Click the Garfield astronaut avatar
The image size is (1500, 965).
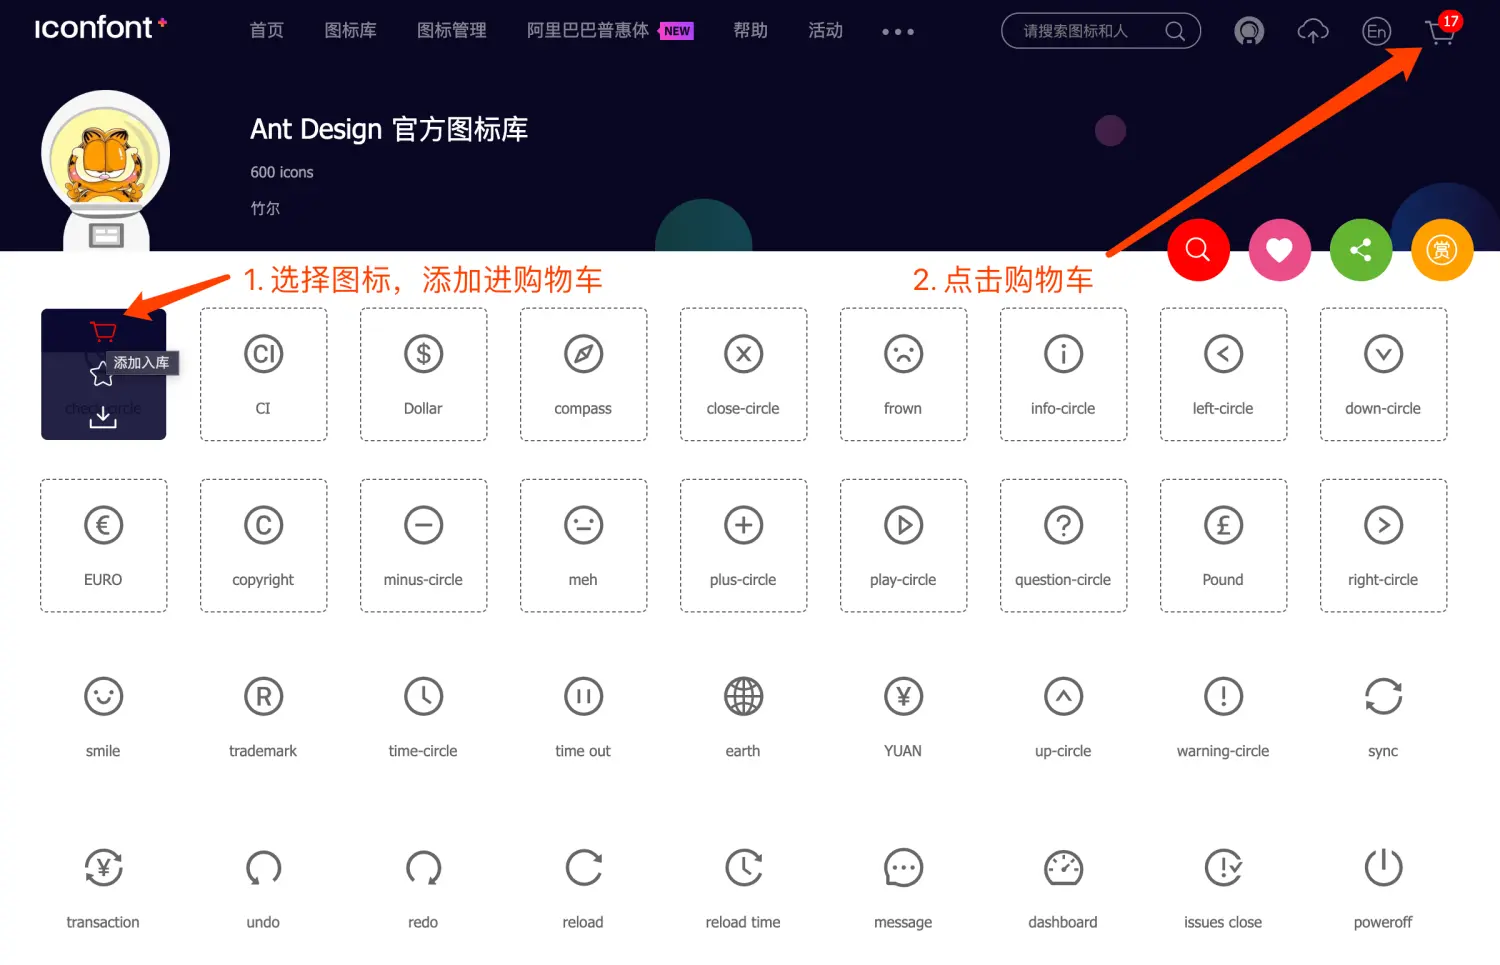coord(105,168)
